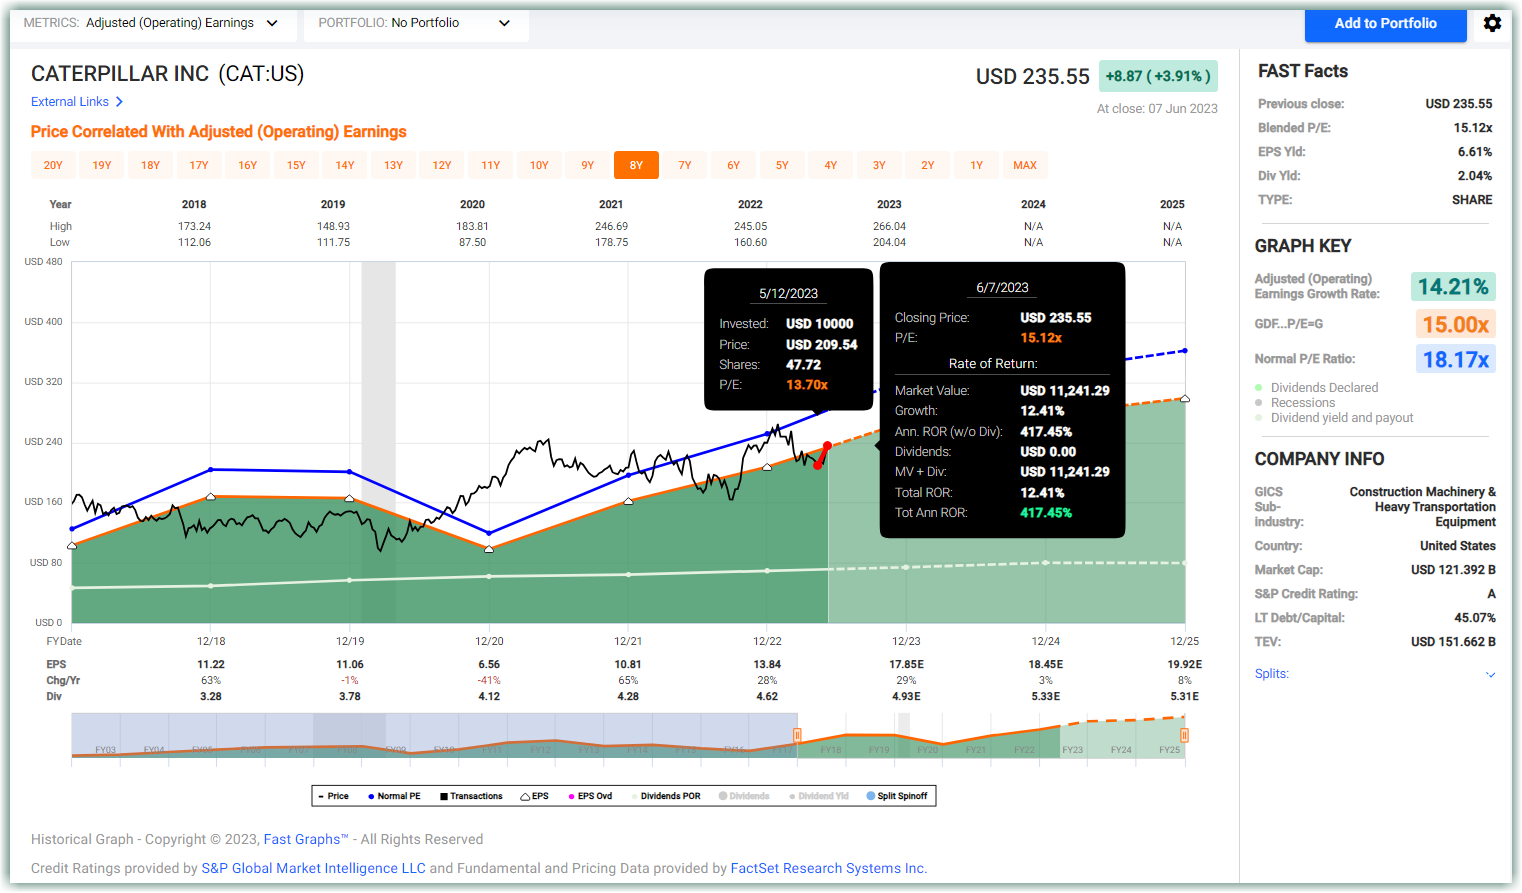Expand the Splits section

point(1490,674)
